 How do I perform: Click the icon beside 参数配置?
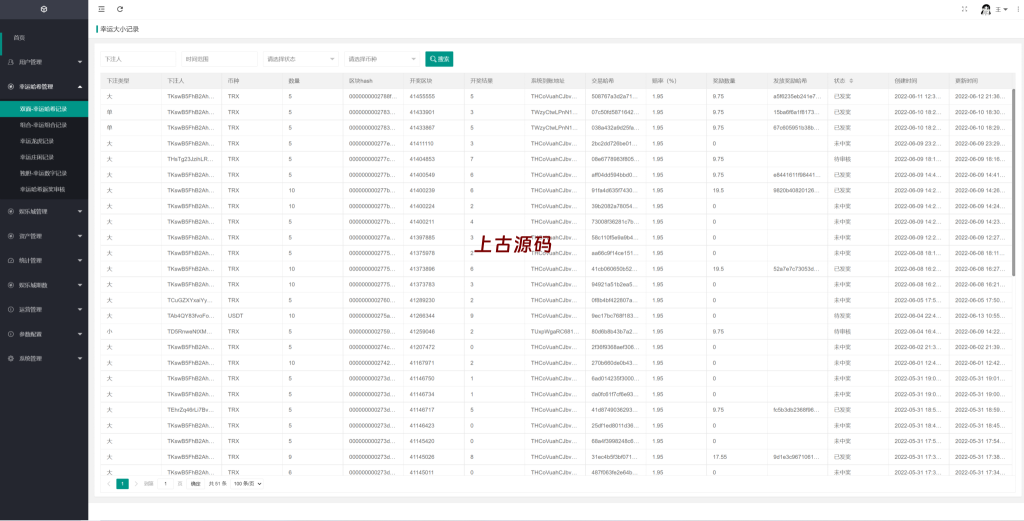click(11, 334)
